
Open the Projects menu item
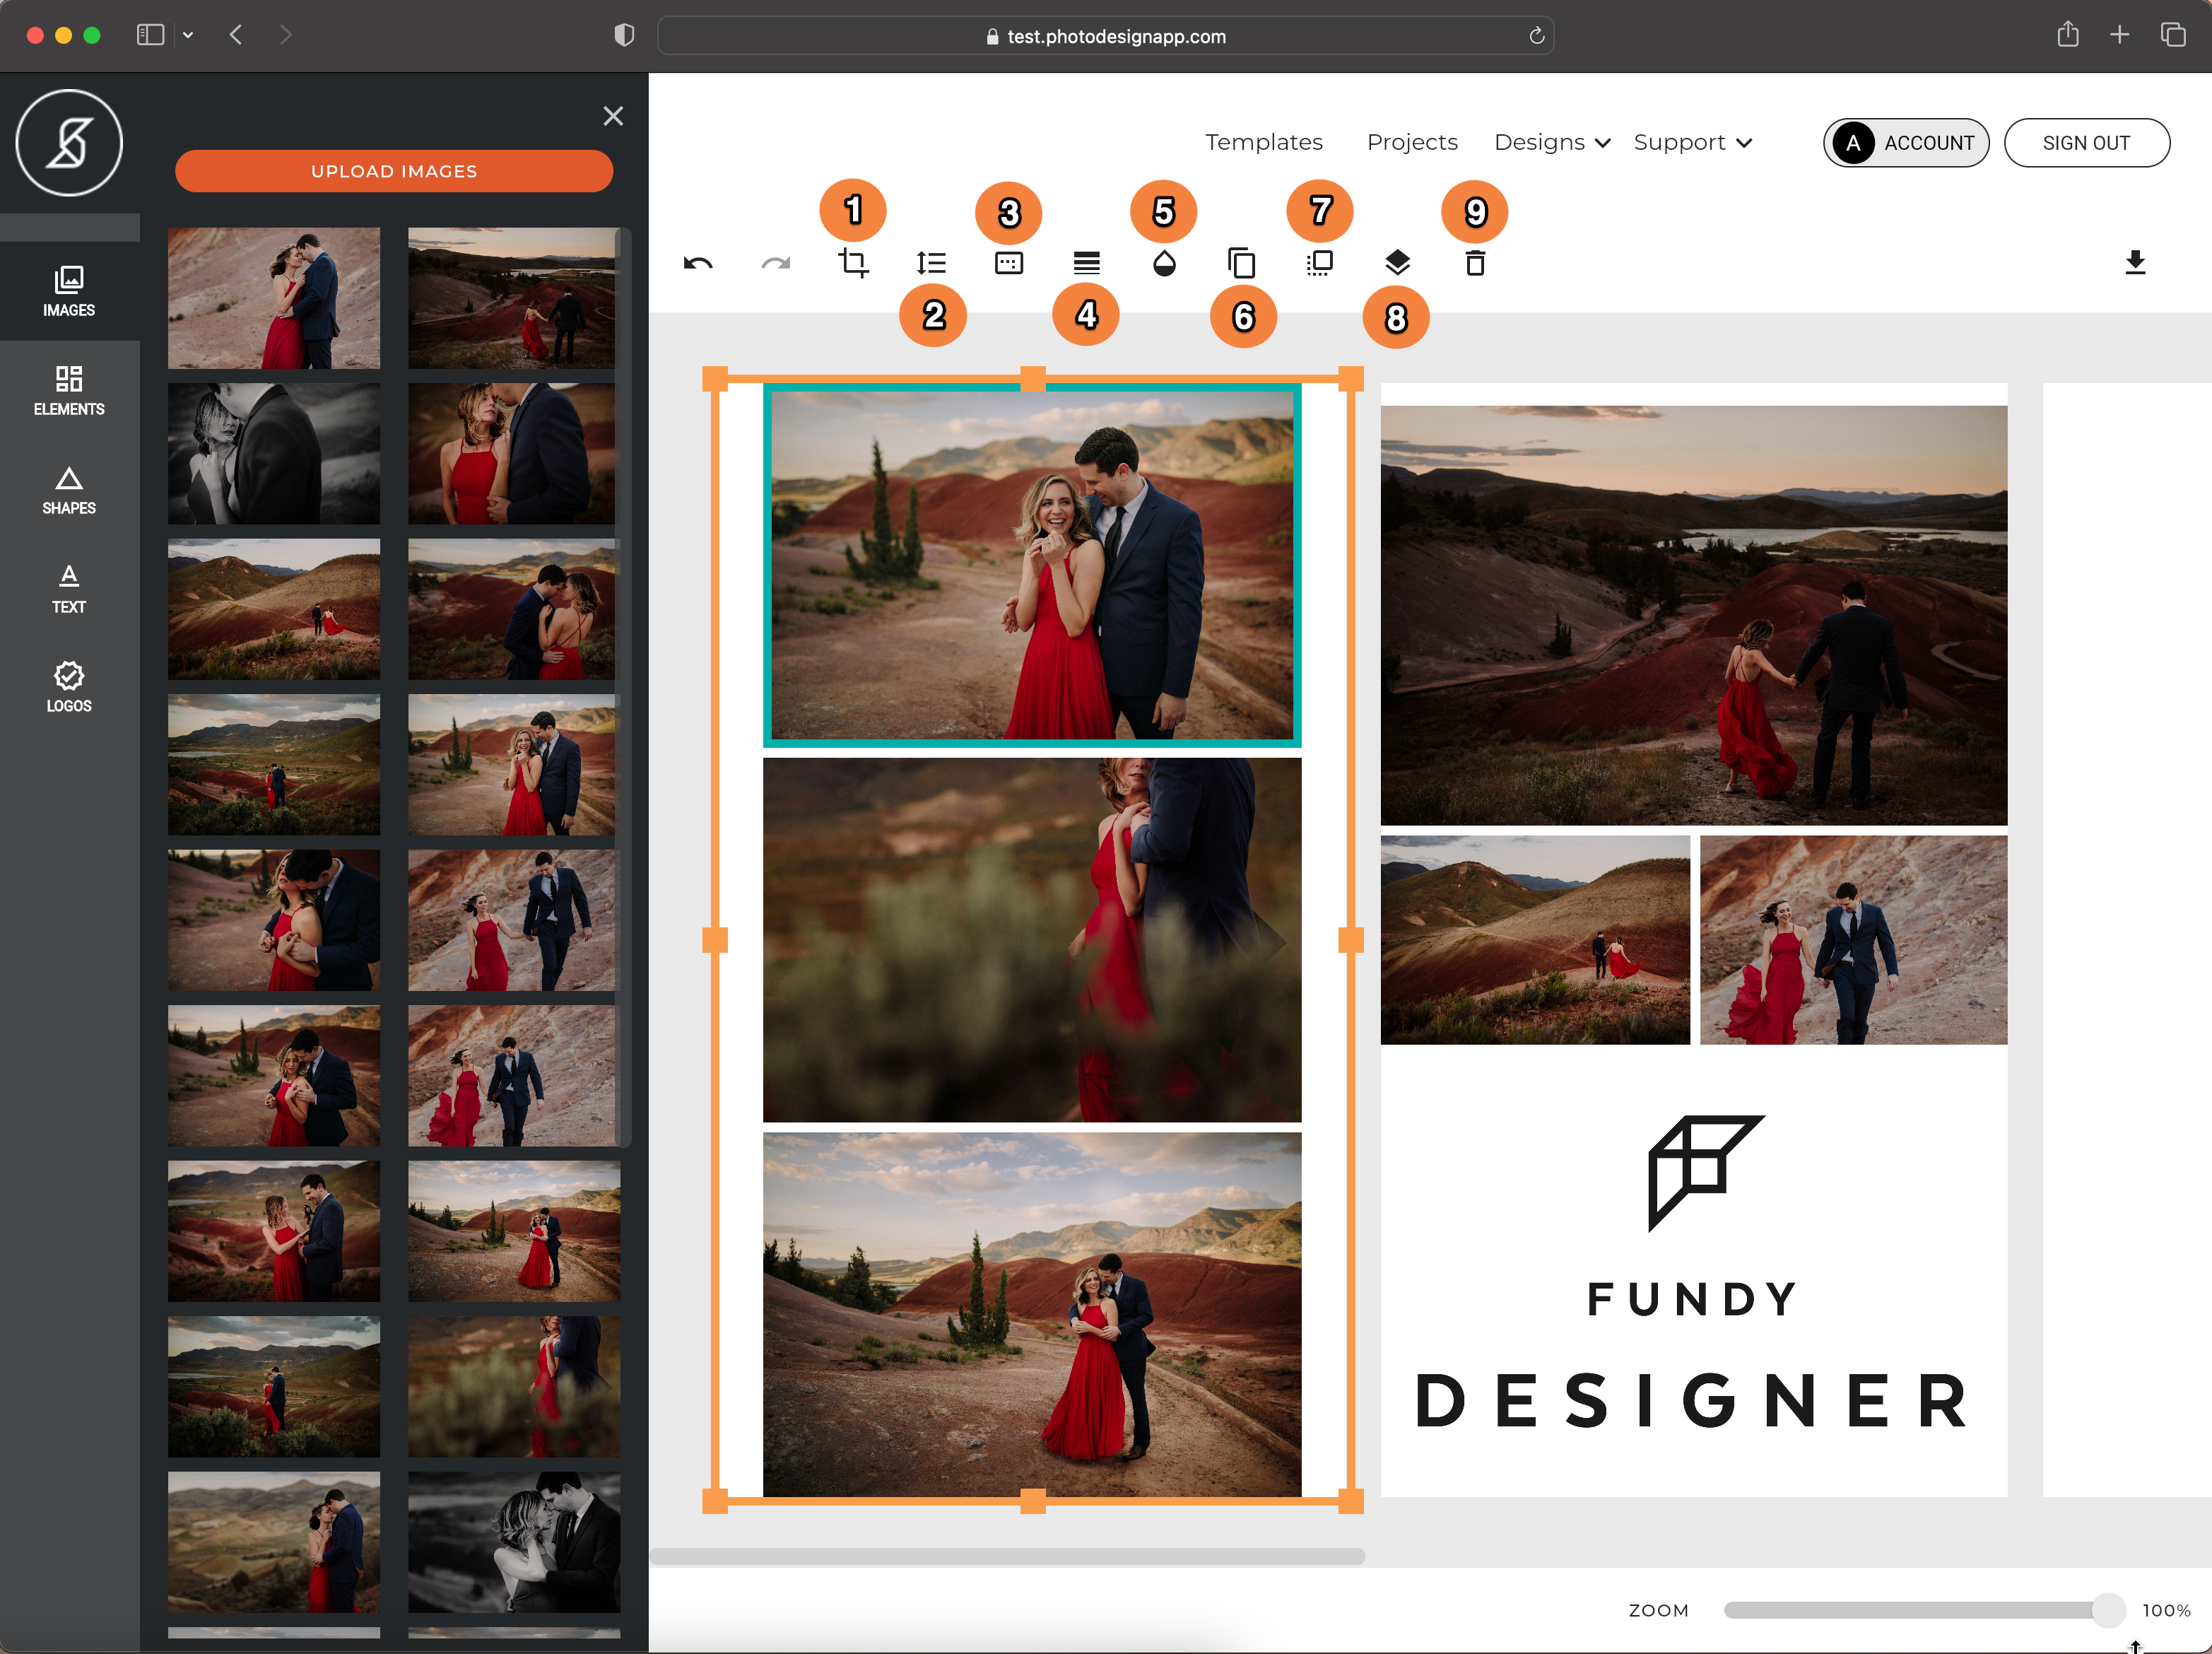coord(1412,142)
